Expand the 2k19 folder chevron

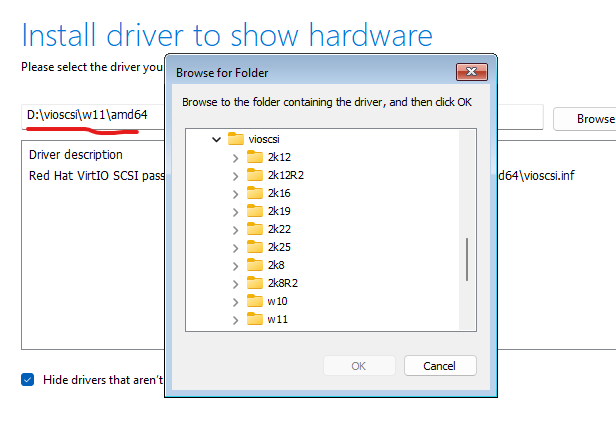[235, 211]
